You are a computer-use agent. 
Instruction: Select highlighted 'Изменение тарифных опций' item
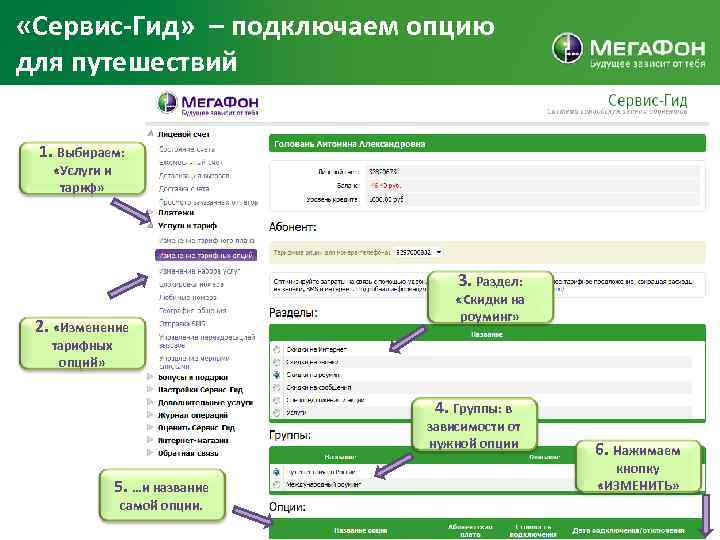point(206,255)
